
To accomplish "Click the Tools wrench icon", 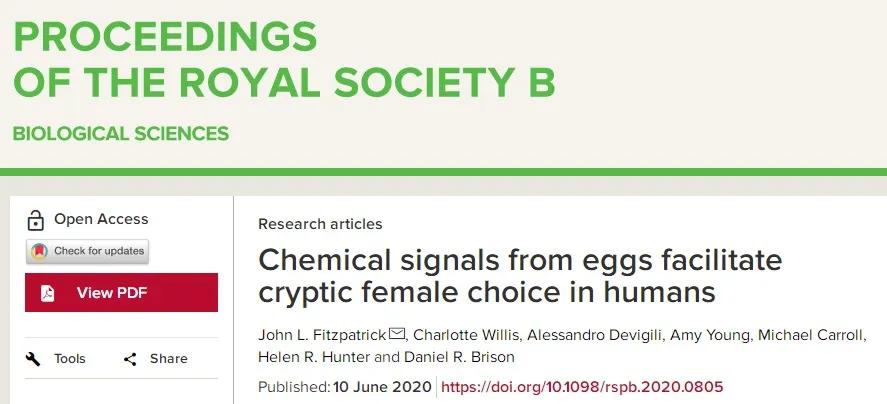I will (x=33, y=359).
